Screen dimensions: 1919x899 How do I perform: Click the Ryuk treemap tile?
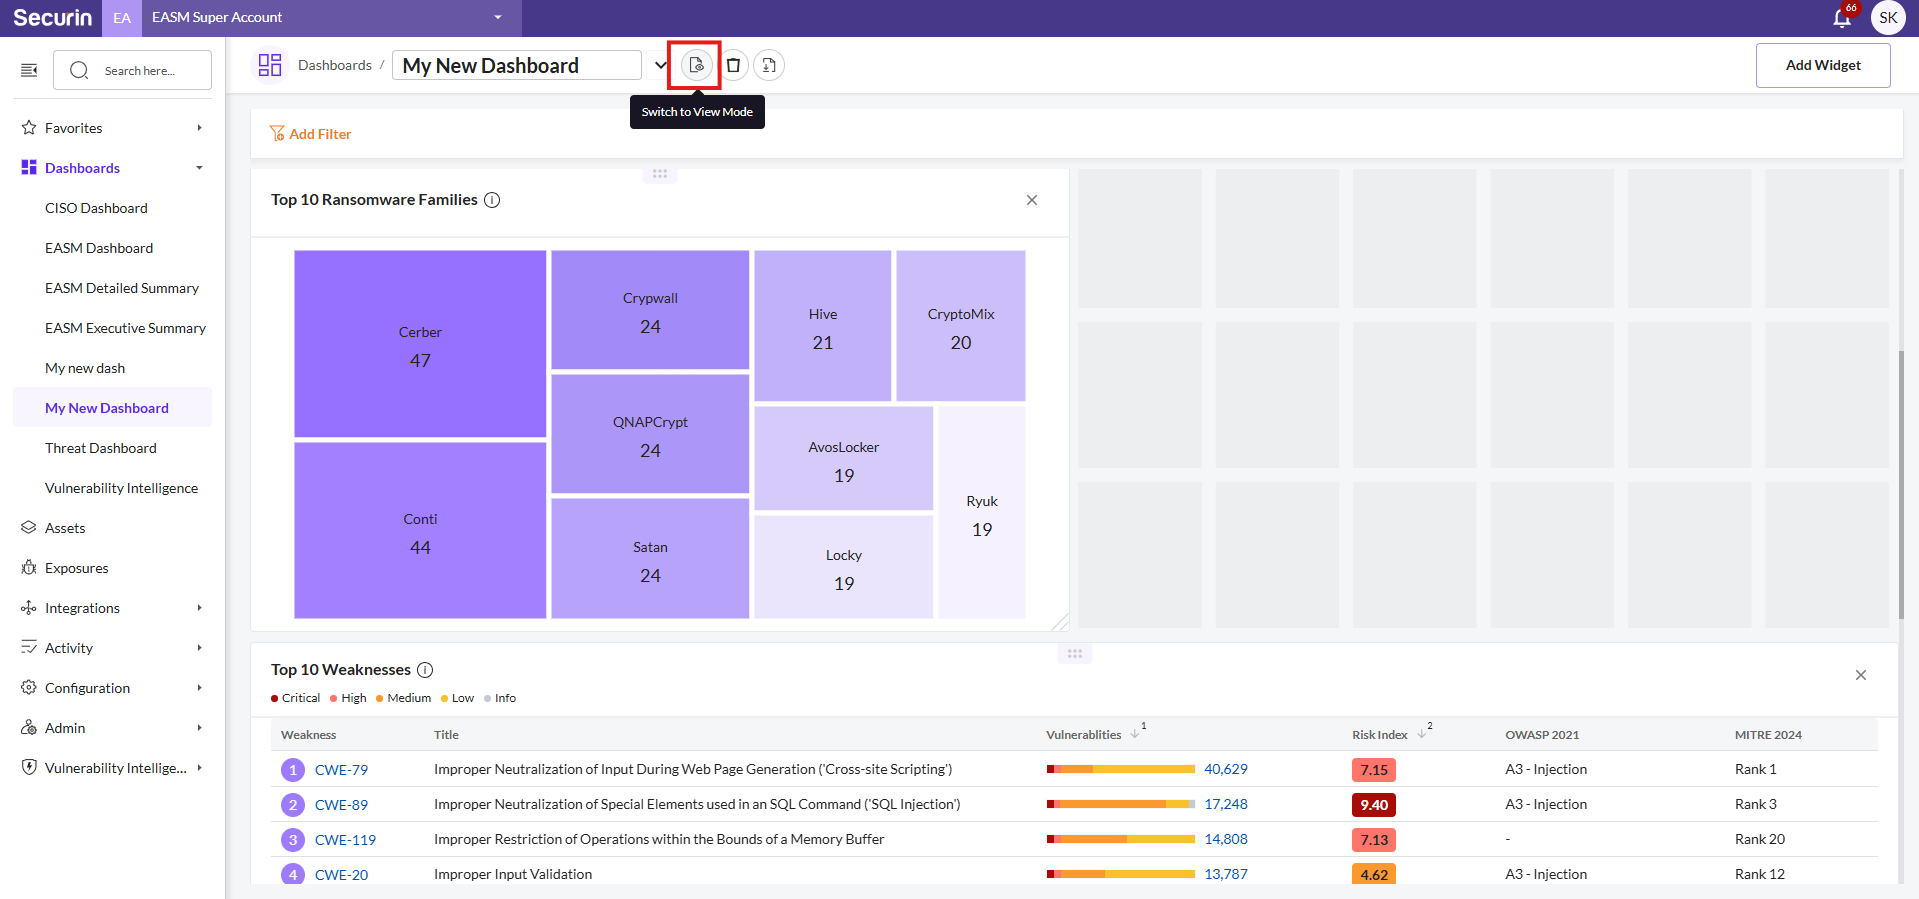(982, 513)
